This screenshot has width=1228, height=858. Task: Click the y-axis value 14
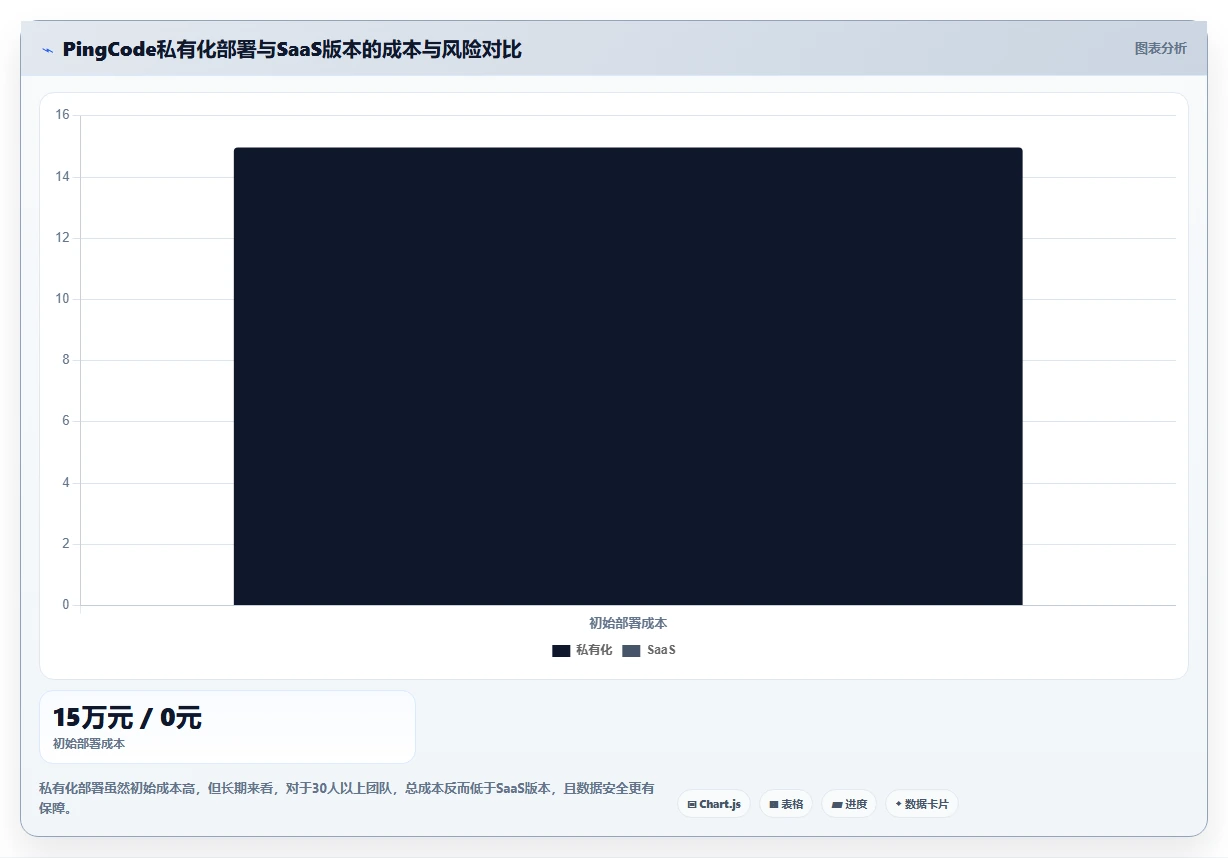click(x=62, y=177)
